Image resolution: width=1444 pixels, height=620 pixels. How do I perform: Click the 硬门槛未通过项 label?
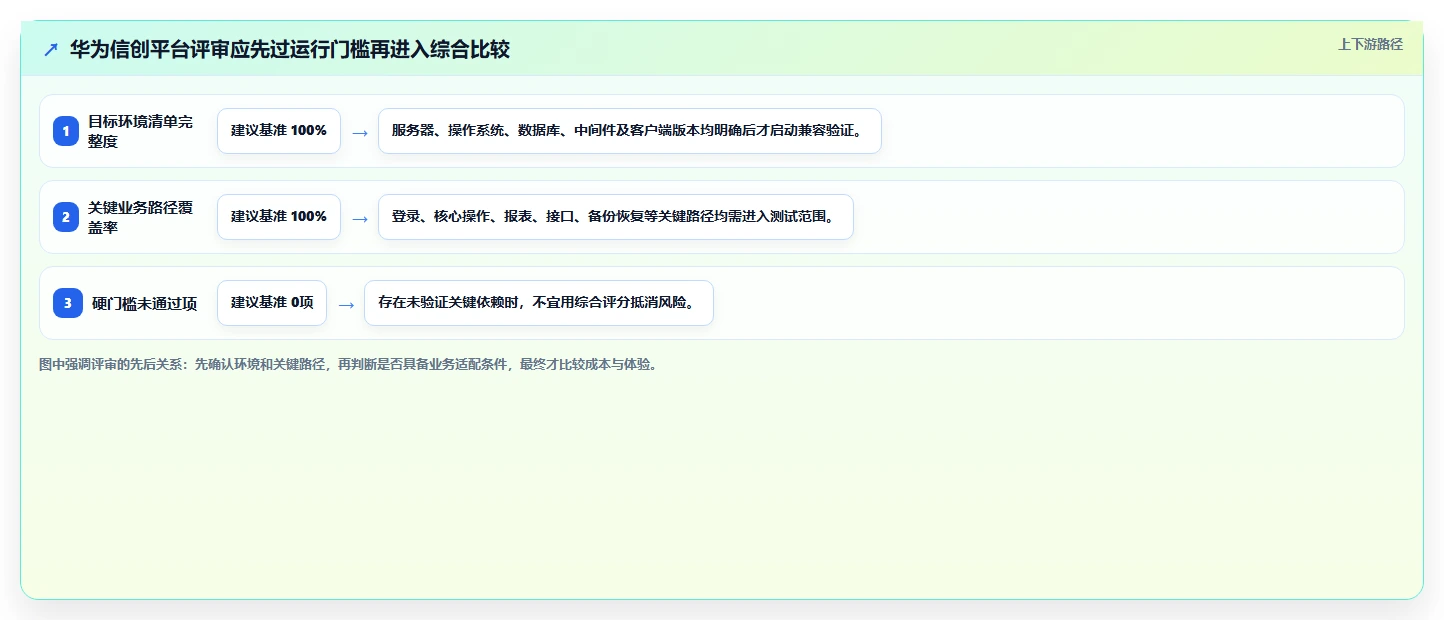point(145,303)
